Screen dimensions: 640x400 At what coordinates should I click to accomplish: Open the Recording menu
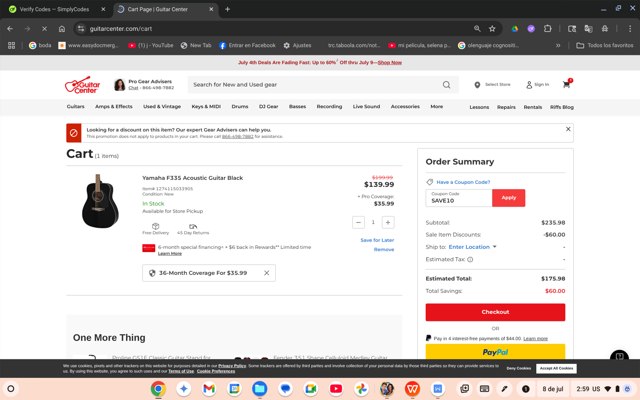329,107
